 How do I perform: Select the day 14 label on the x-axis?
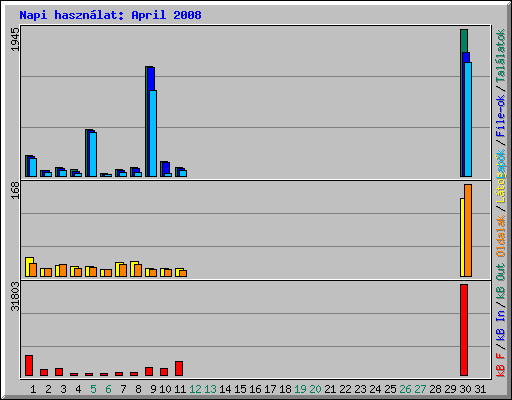pos(225,389)
